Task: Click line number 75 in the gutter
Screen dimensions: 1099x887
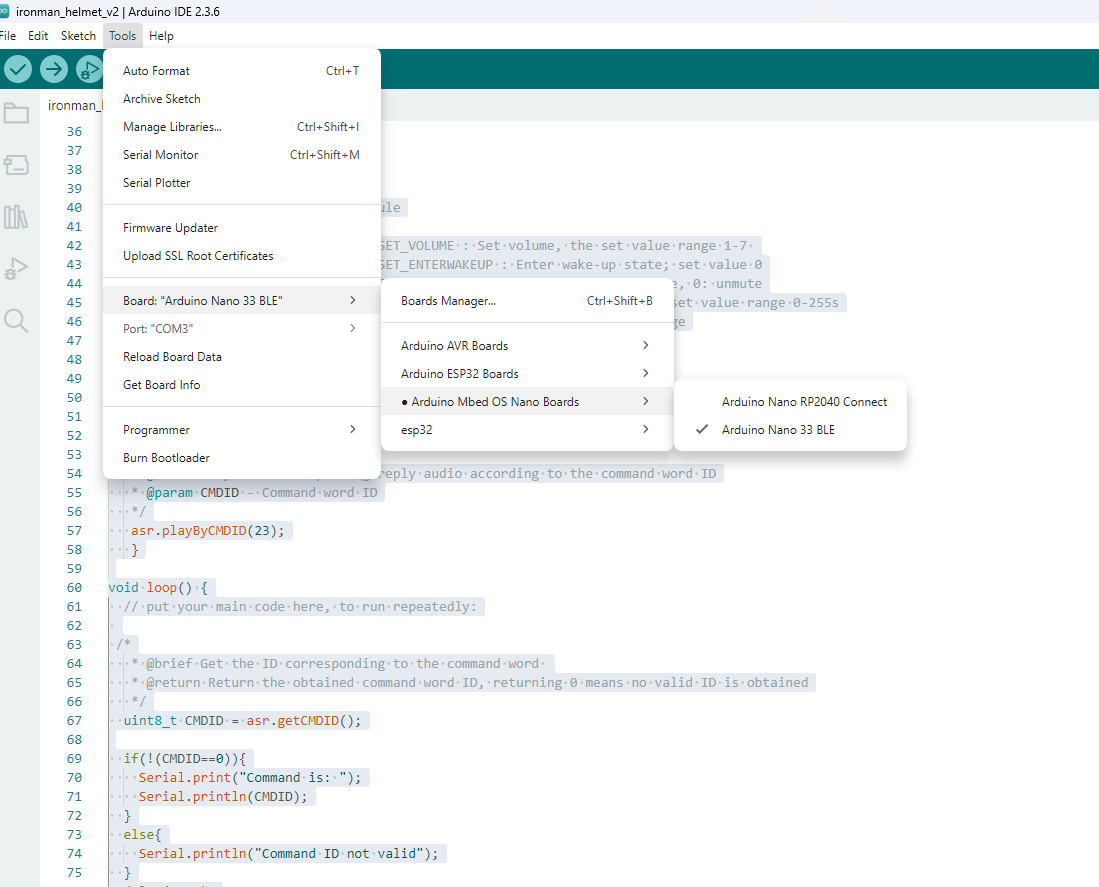Action: tap(74, 872)
